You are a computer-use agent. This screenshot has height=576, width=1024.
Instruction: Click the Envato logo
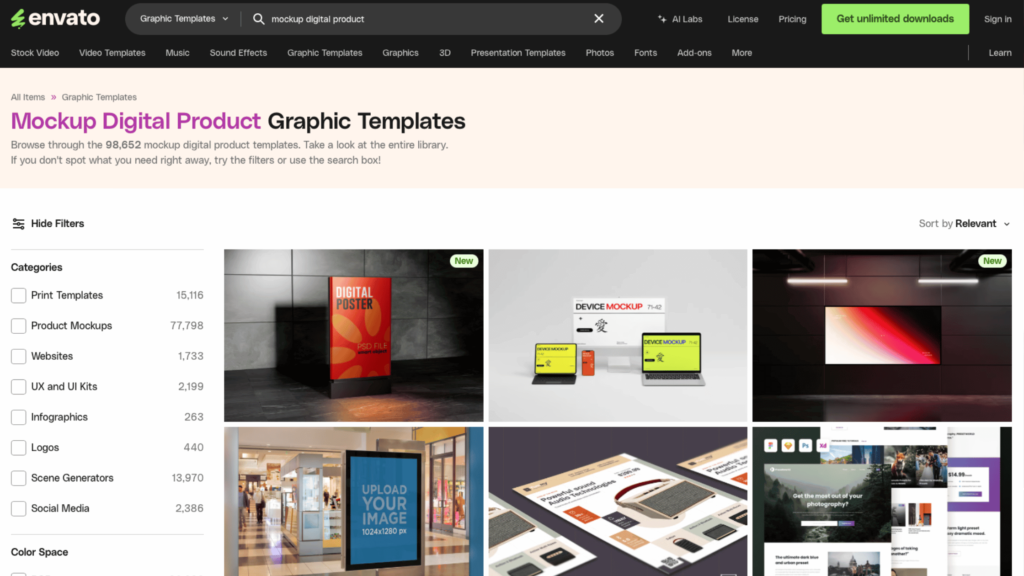(x=55, y=19)
